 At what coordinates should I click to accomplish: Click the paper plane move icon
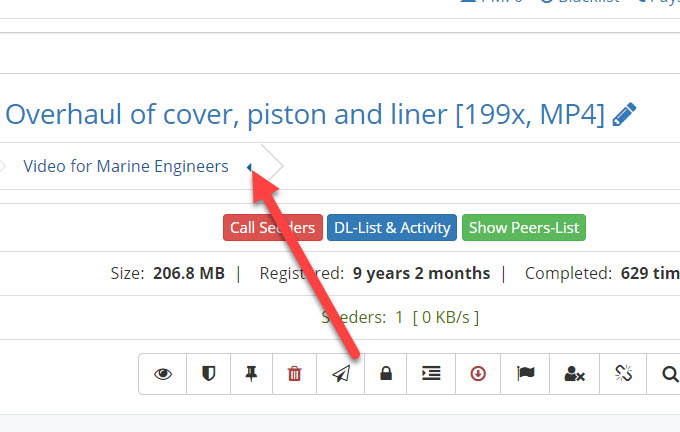339,374
